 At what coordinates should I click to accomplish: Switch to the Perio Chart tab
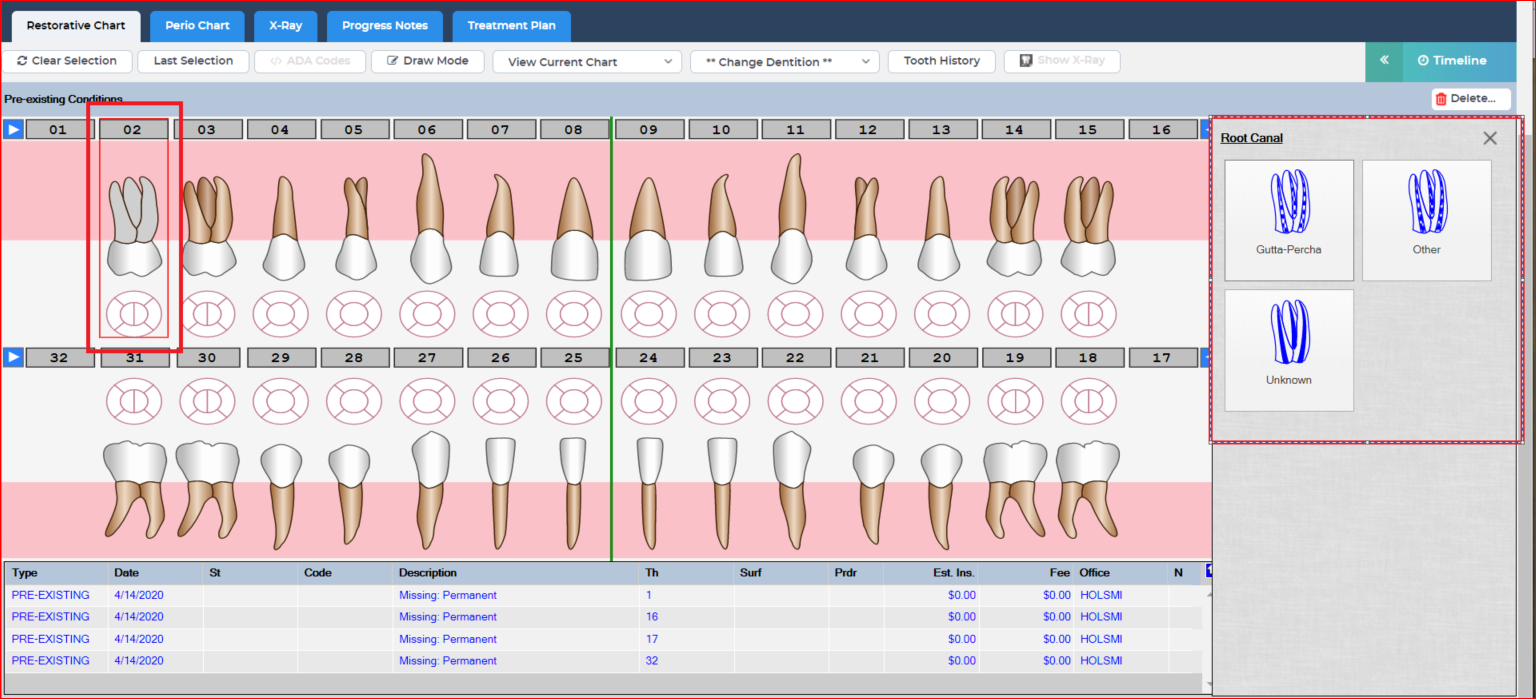tap(197, 26)
